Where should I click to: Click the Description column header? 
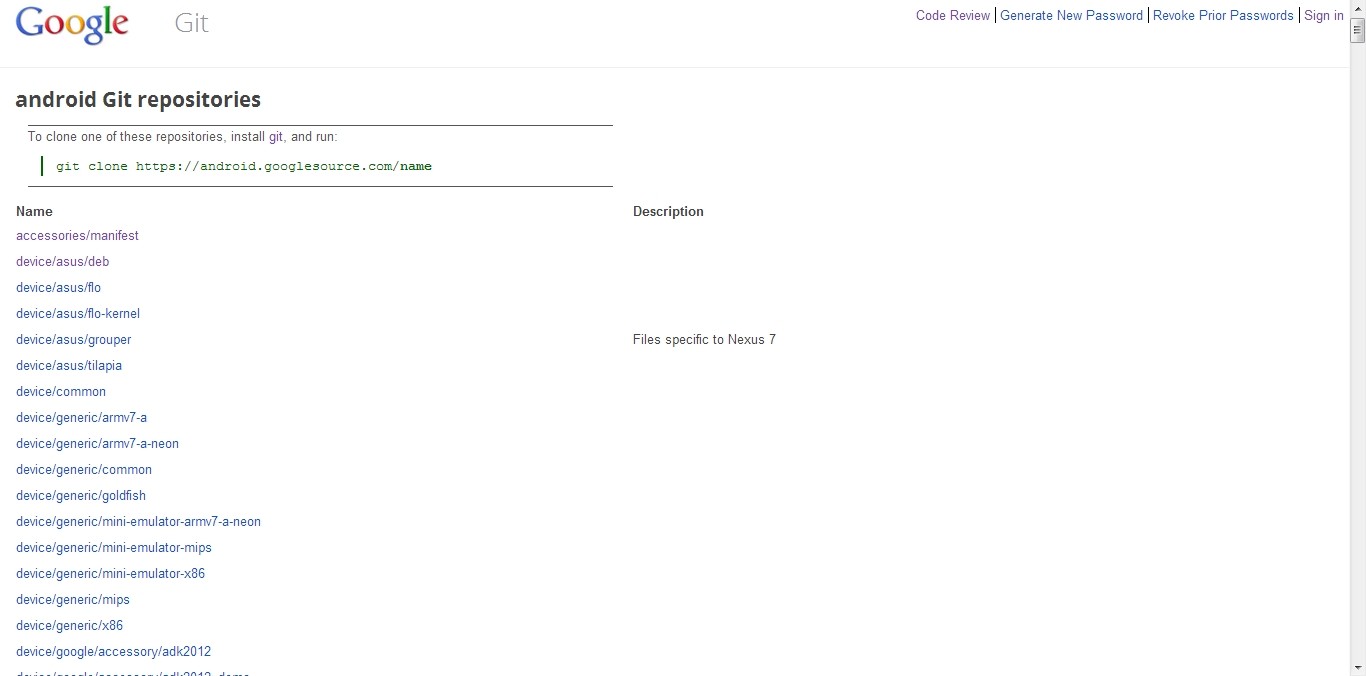(668, 212)
